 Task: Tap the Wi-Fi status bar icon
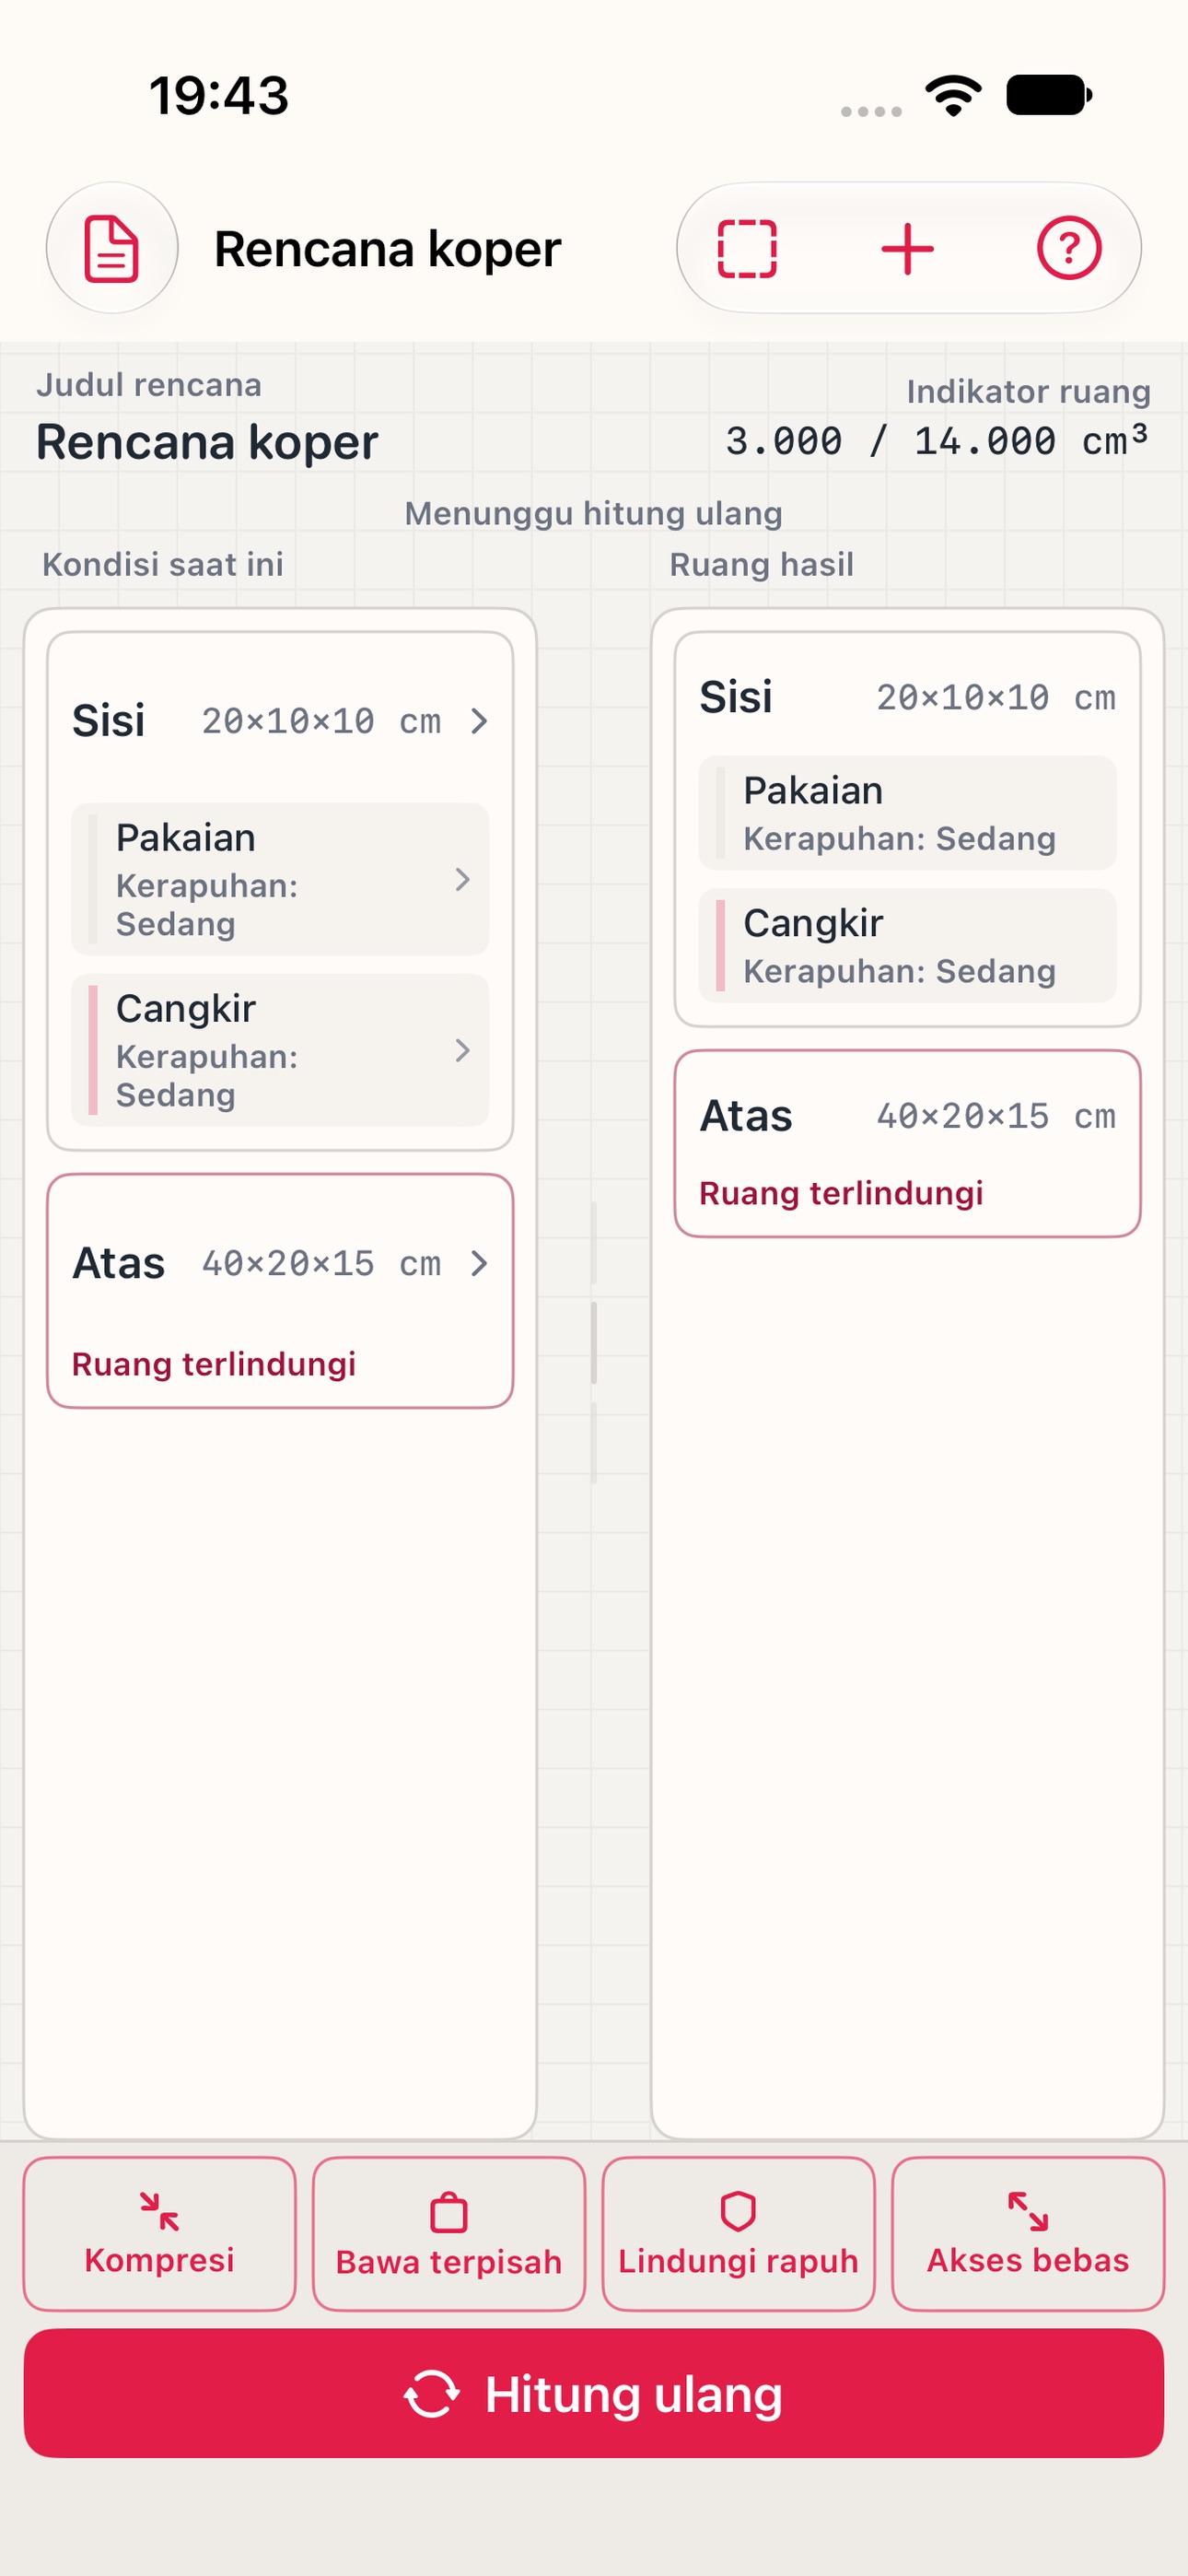pos(953,96)
